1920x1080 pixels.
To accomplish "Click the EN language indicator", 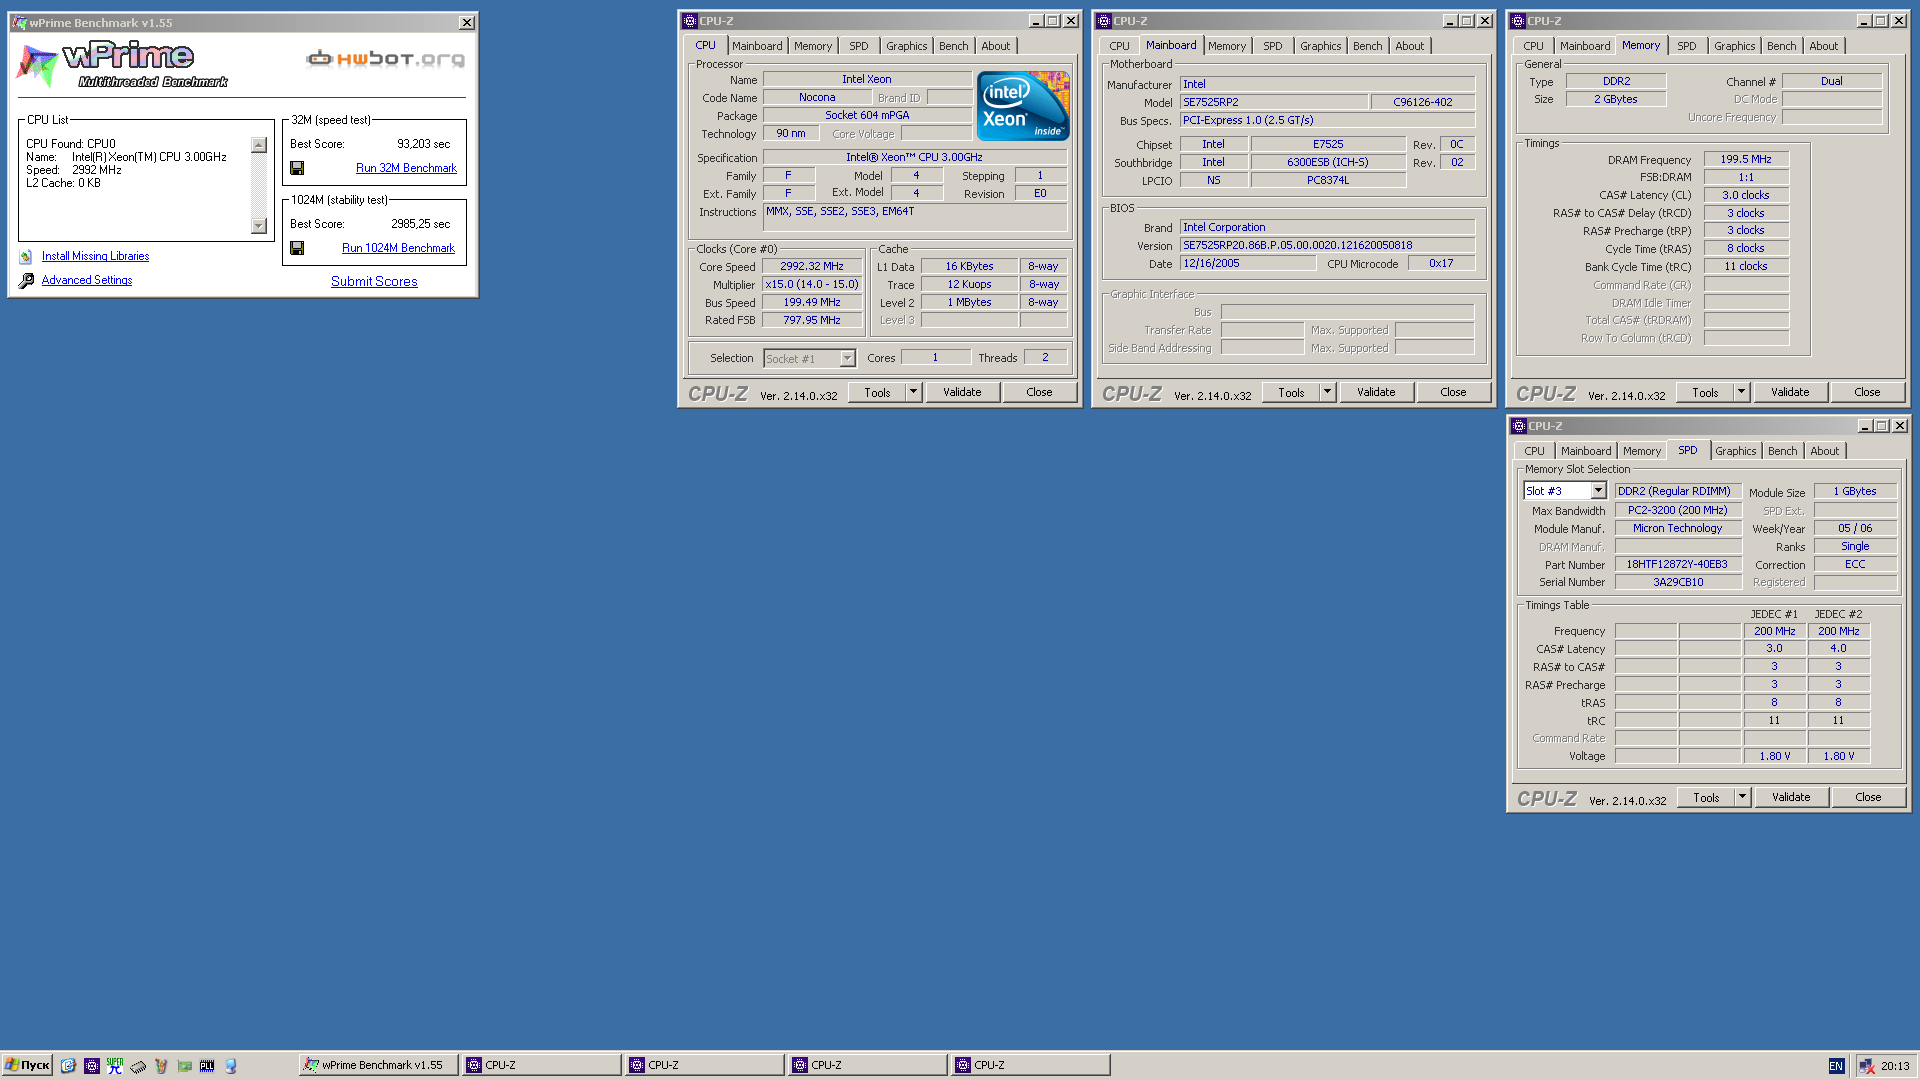I will coord(1836,1066).
